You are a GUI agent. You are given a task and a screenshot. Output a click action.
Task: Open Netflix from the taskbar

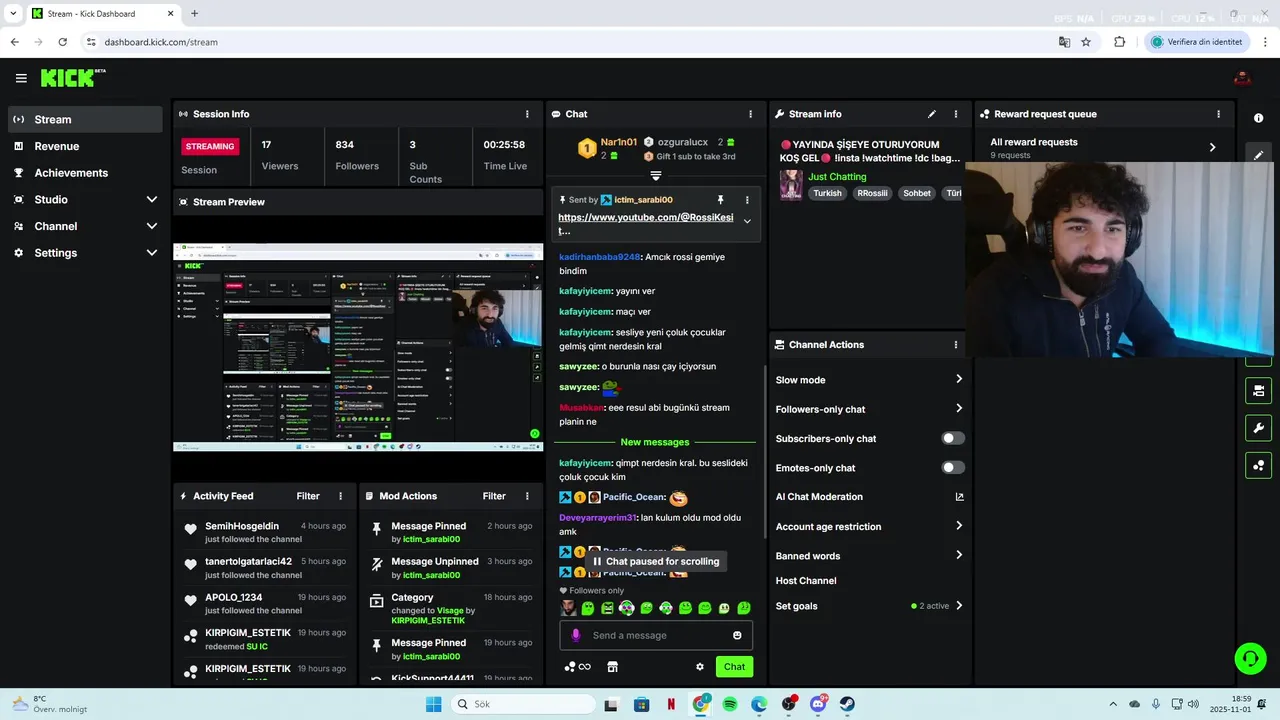pos(671,705)
